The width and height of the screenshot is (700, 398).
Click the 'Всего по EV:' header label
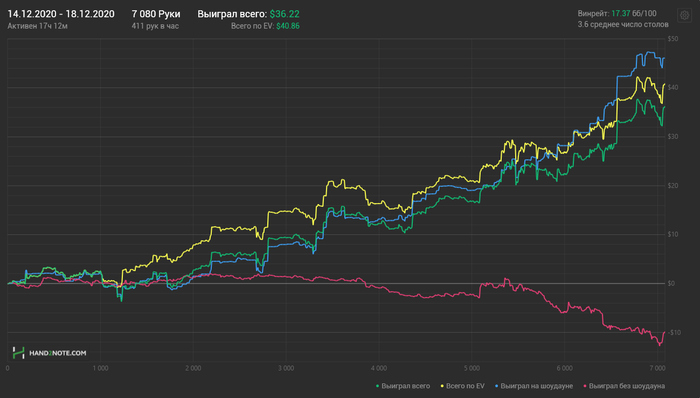click(253, 26)
